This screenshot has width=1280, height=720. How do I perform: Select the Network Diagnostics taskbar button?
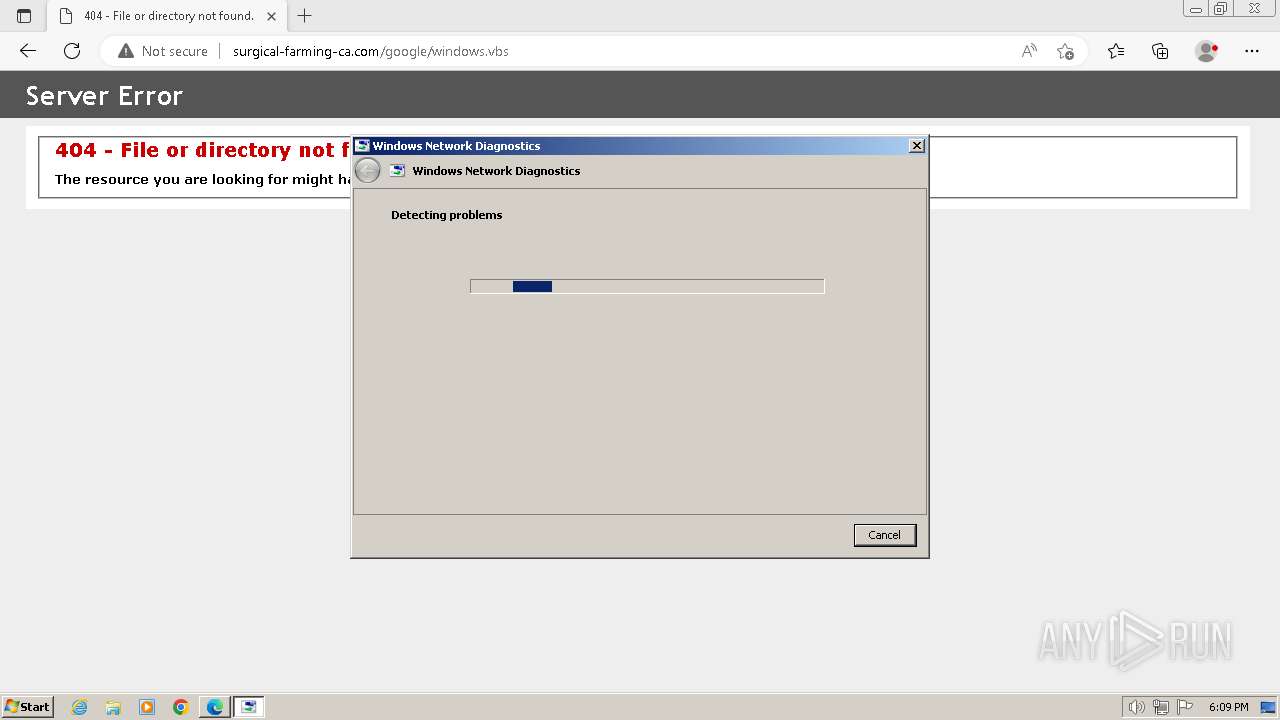(x=248, y=707)
